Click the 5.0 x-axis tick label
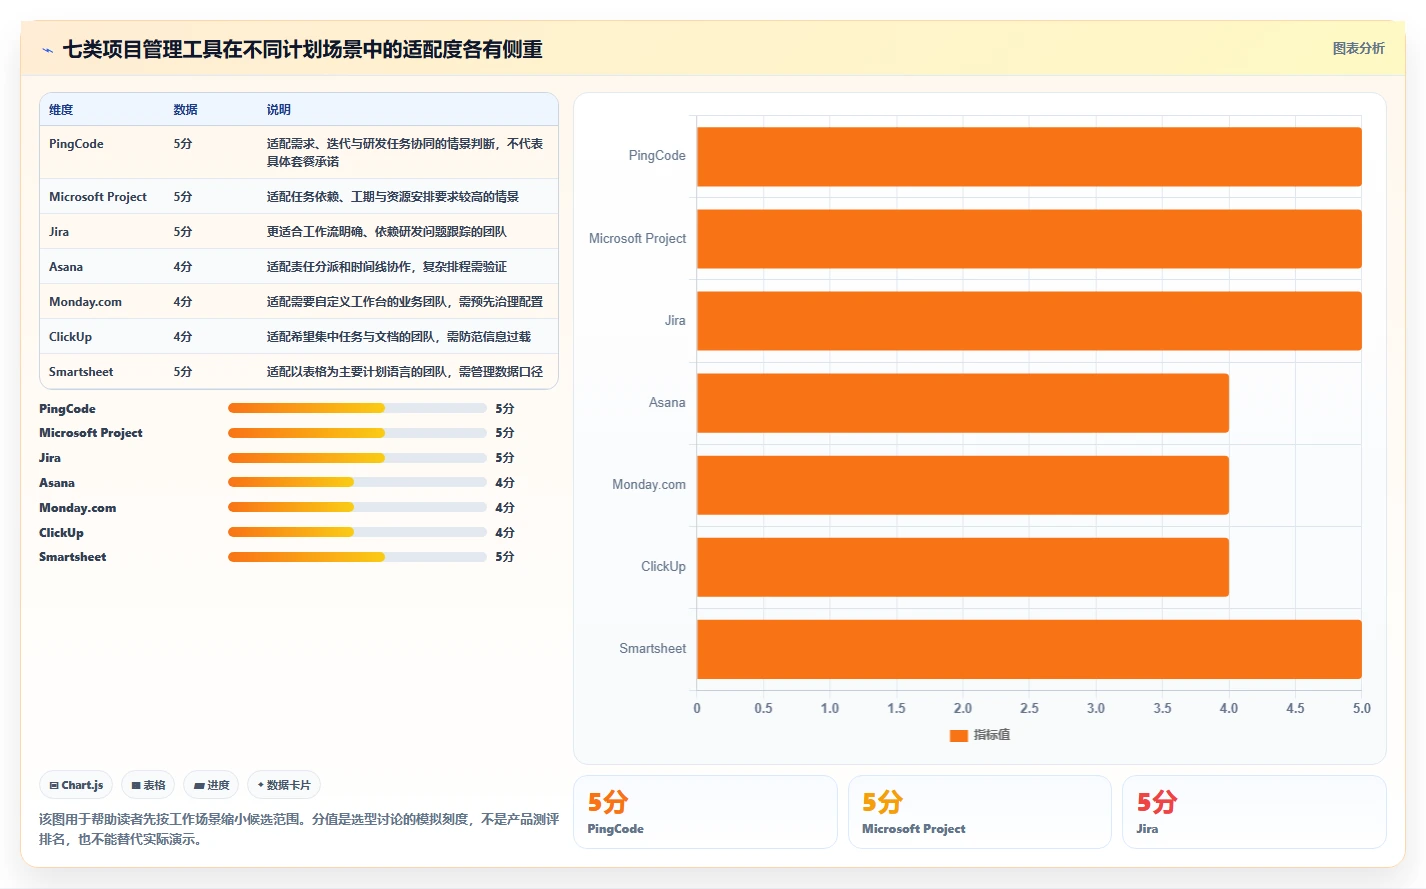The height and width of the screenshot is (889, 1426). pyautogui.click(x=1362, y=708)
